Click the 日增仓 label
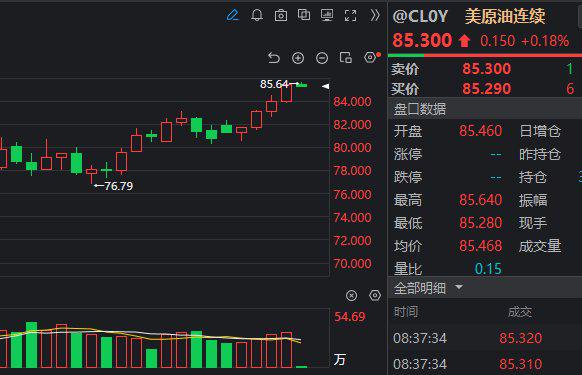The image size is (582, 375). click(540, 131)
